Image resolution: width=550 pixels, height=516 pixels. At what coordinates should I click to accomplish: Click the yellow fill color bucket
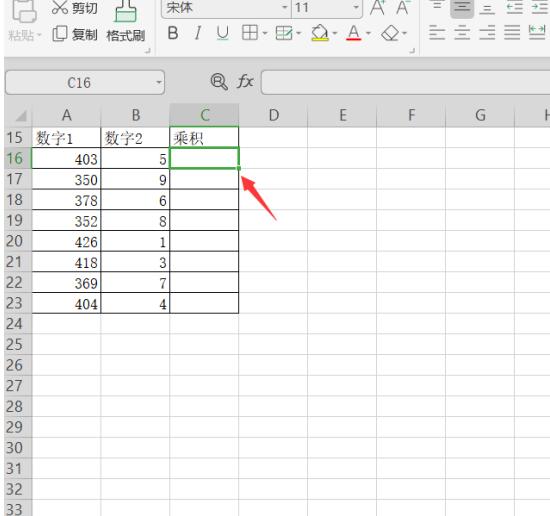click(320, 33)
